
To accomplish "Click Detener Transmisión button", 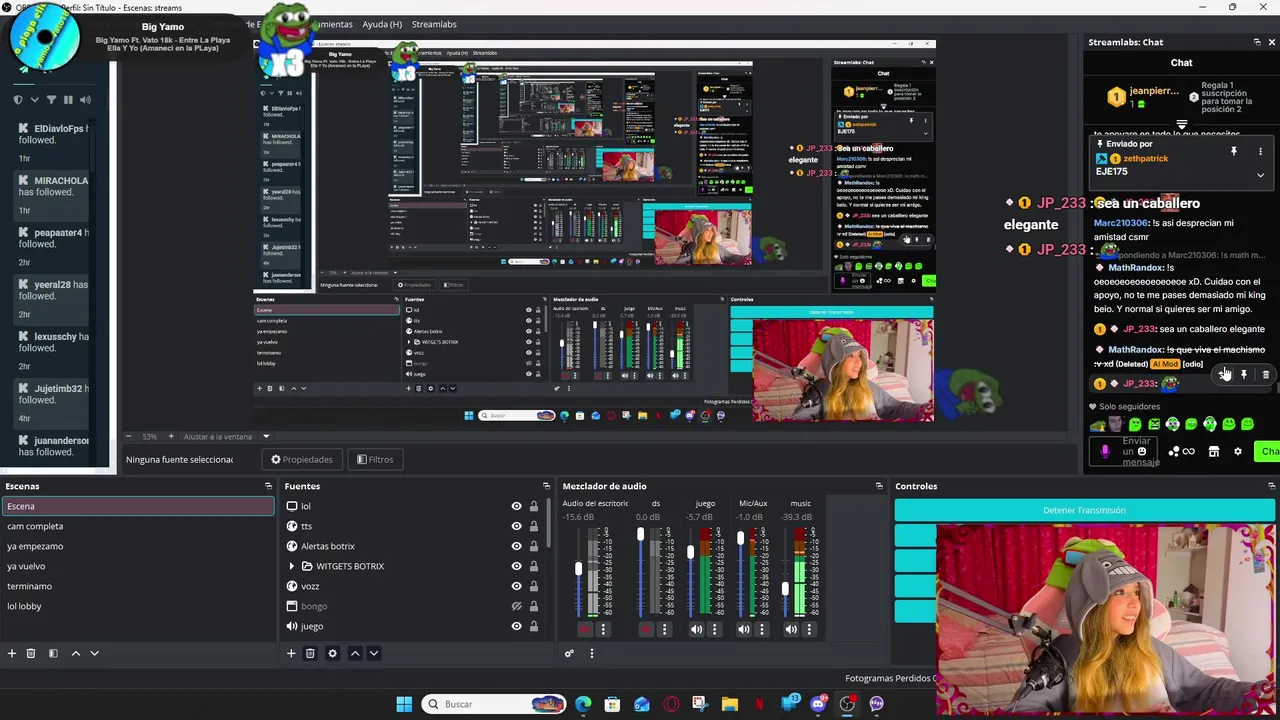I will coord(1084,510).
